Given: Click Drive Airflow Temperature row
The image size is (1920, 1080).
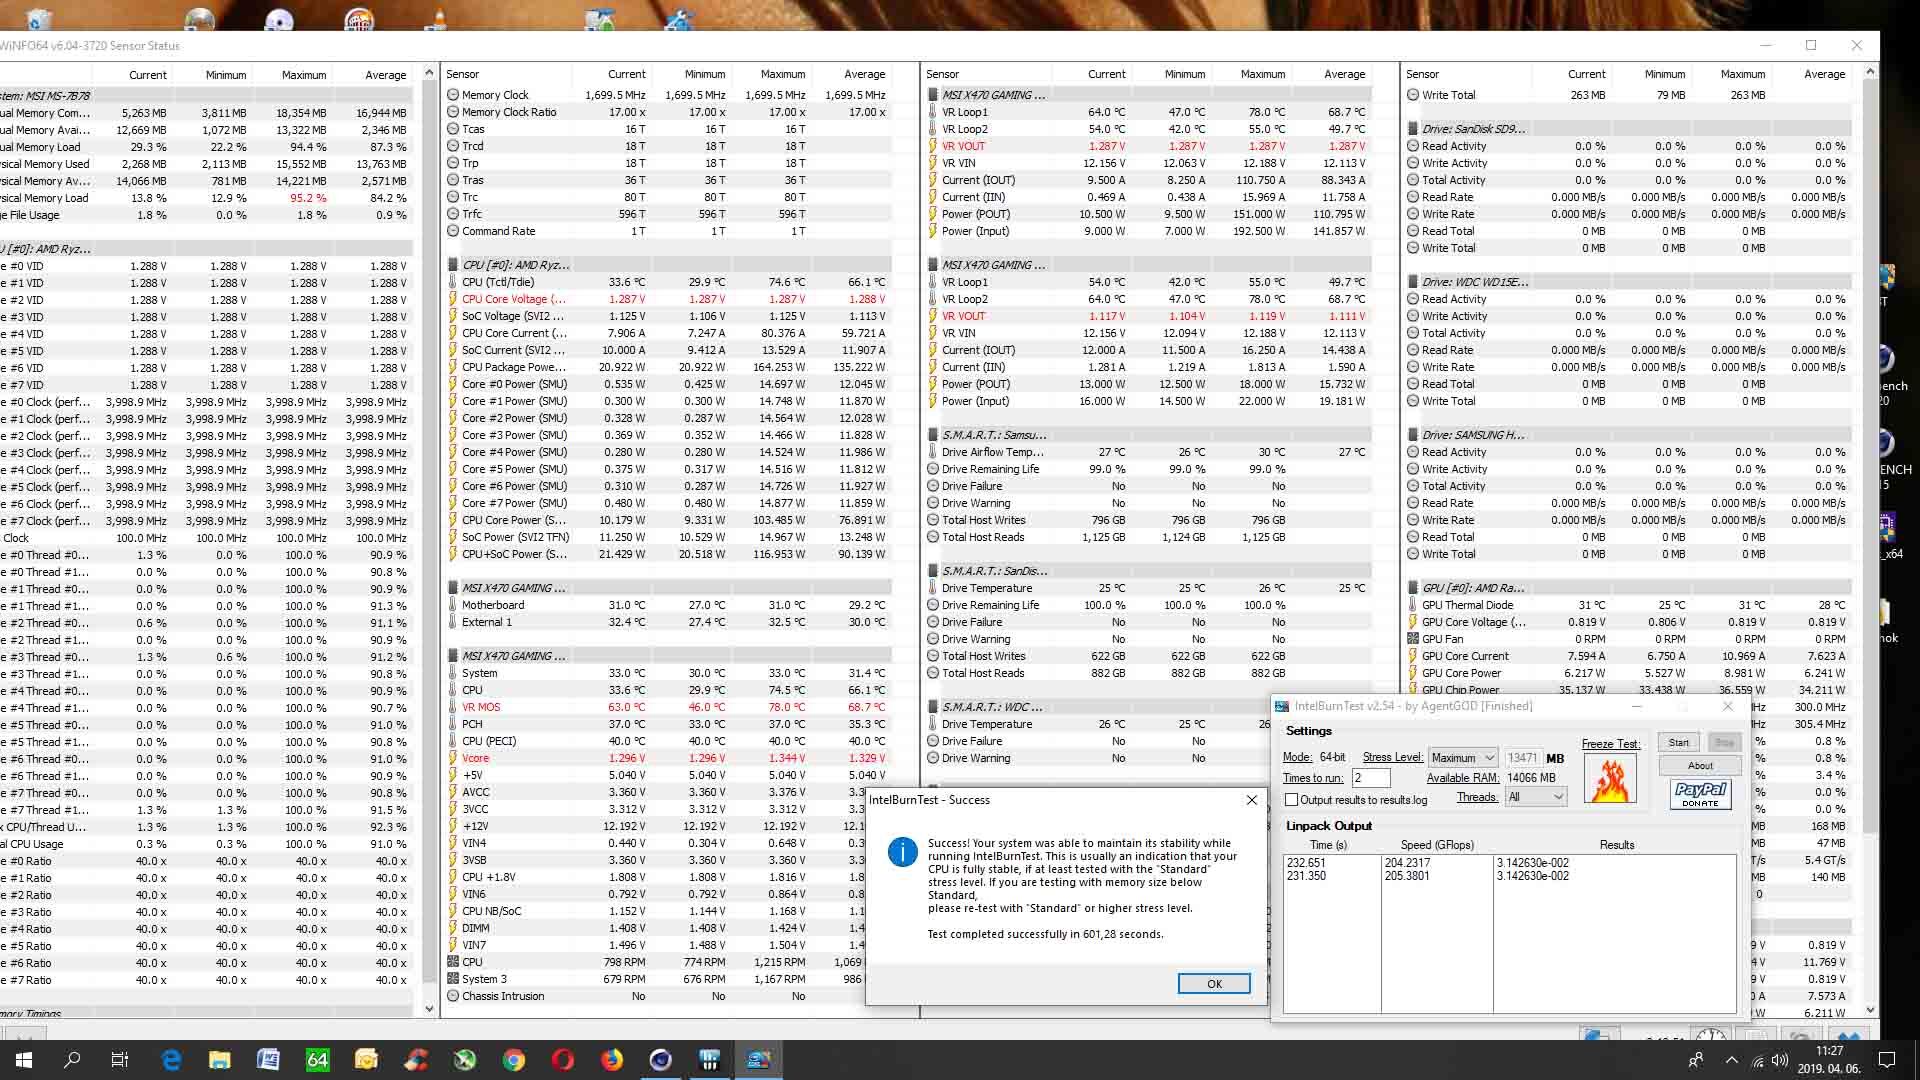Looking at the screenshot, I should 1148,452.
